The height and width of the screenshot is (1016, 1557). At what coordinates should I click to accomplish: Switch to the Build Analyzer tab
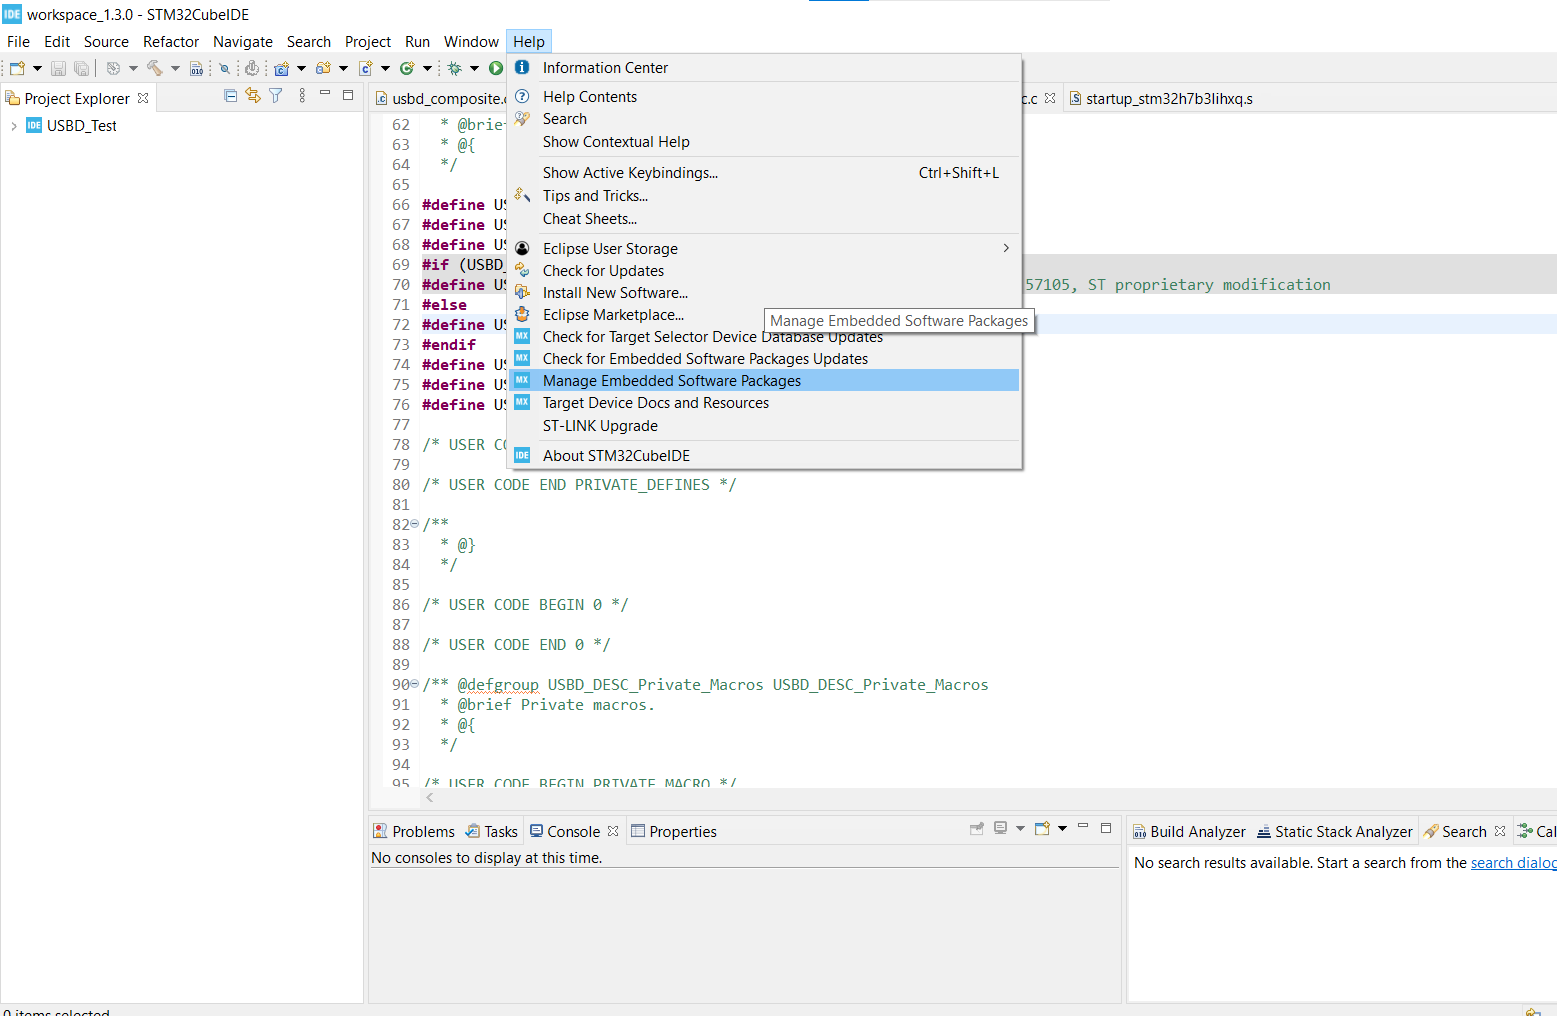pyautogui.click(x=1189, y=832)
